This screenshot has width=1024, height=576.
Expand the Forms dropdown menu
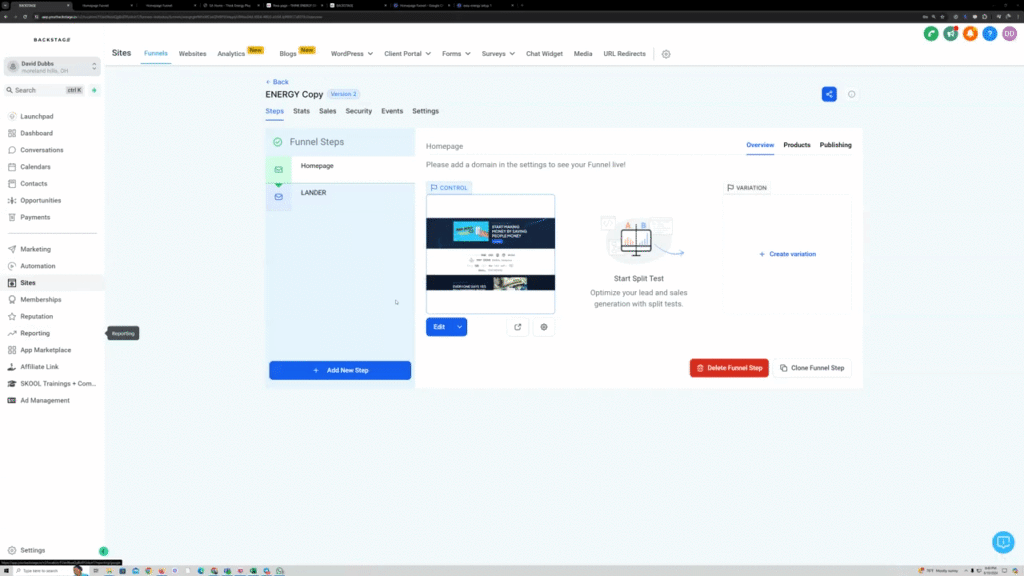(x=456, y=54)
